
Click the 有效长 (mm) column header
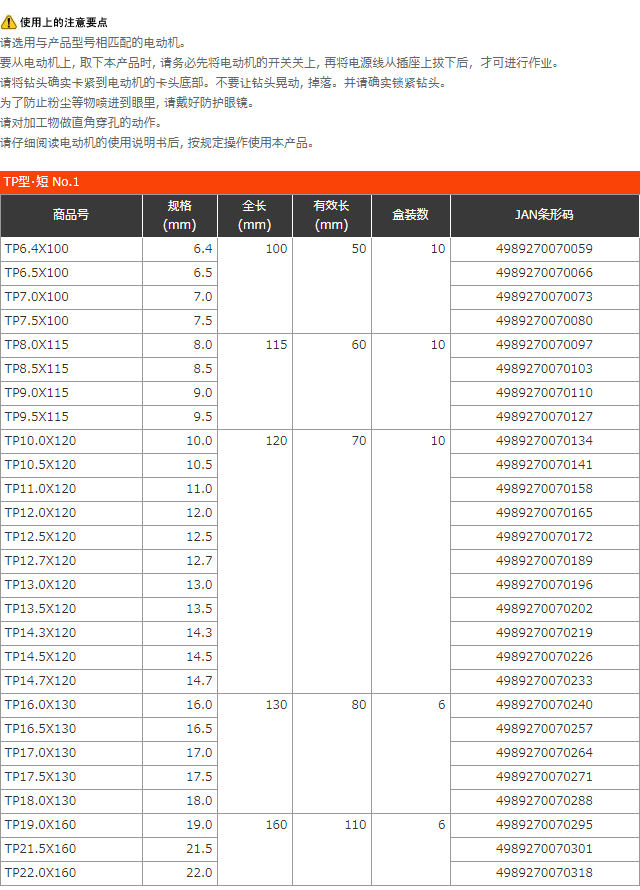click(x=331, y=215)
